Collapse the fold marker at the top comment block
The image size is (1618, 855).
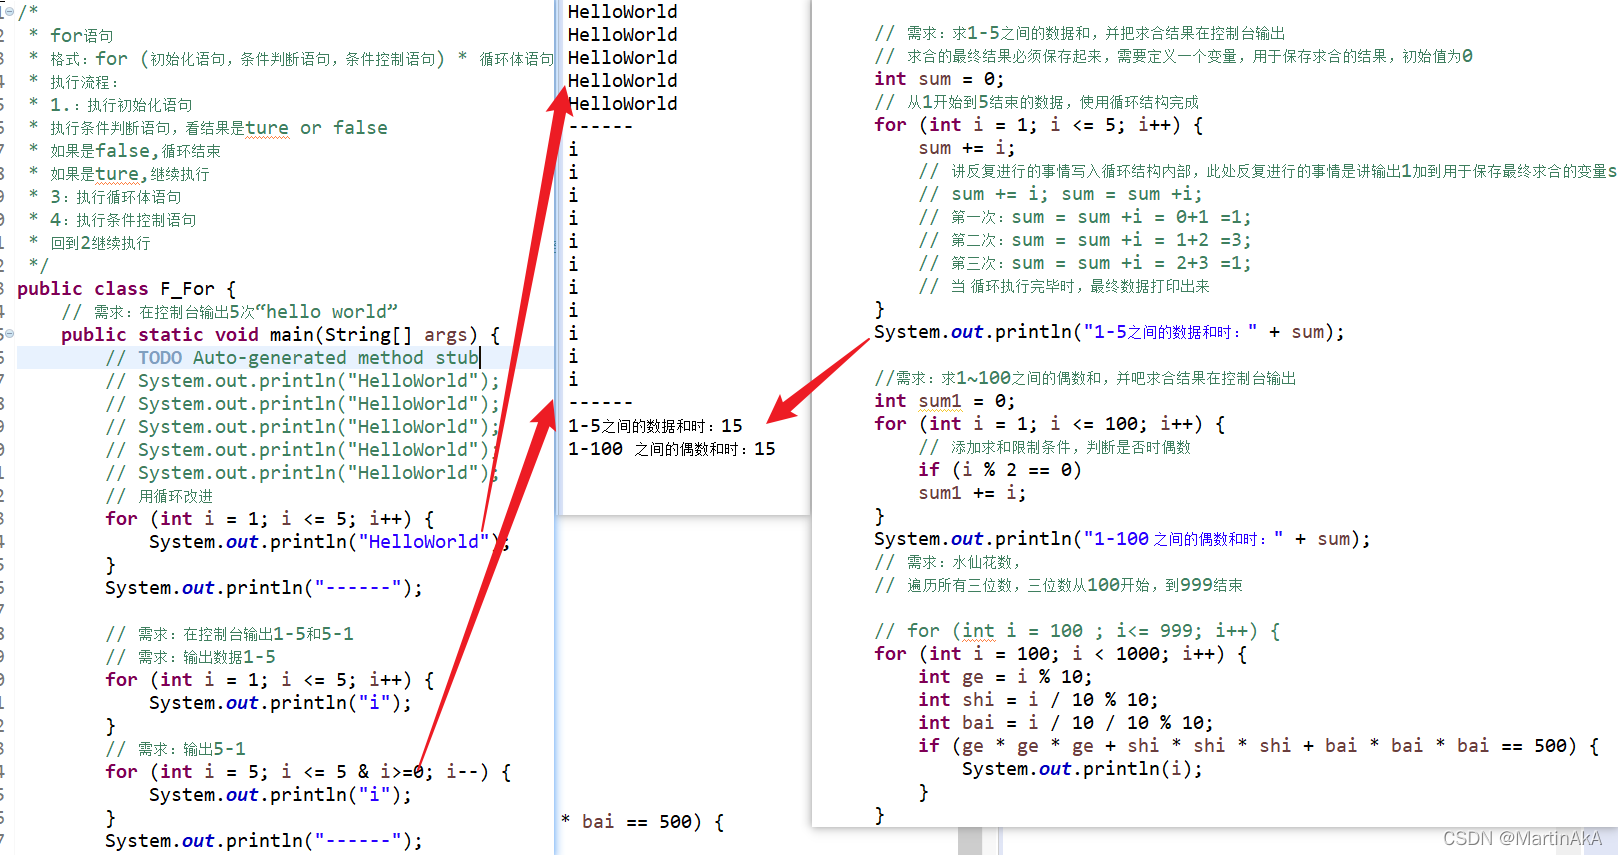9,12
